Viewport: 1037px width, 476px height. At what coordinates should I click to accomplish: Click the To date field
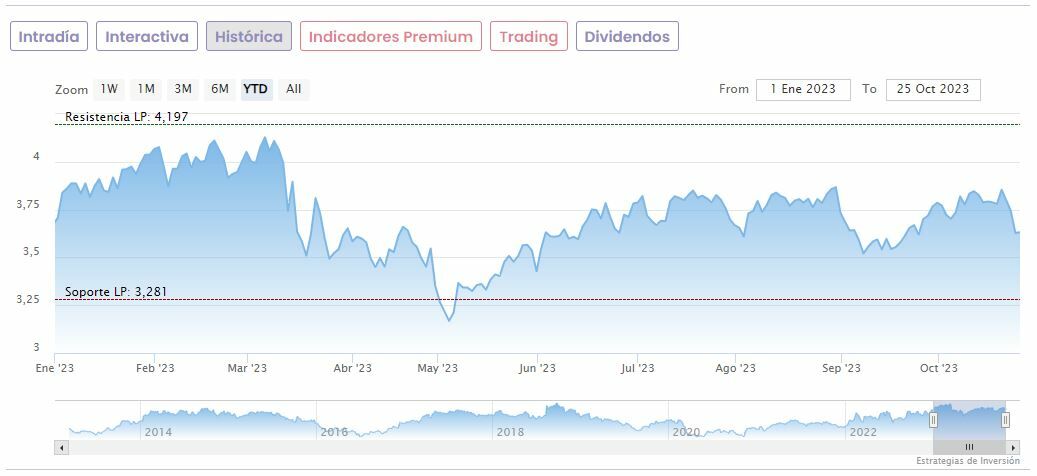click(933, 89)
